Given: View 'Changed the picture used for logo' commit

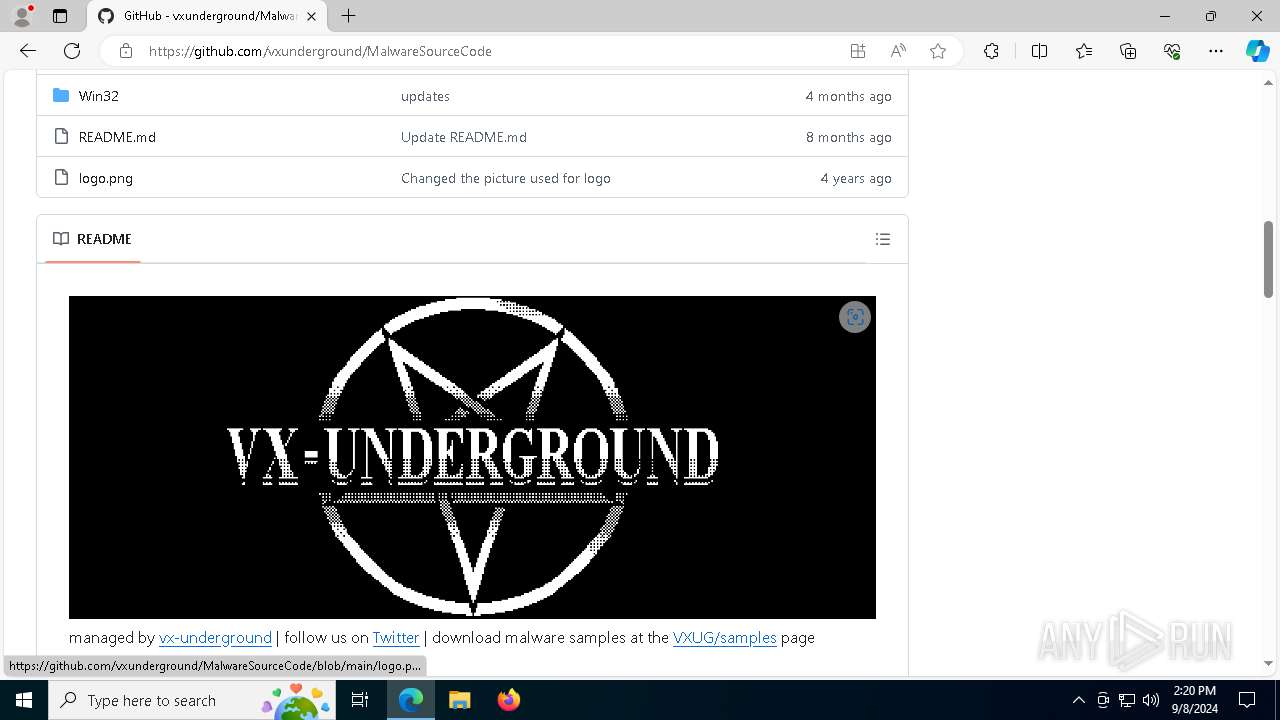Looking at the screenshot, I should click(506, 178).
